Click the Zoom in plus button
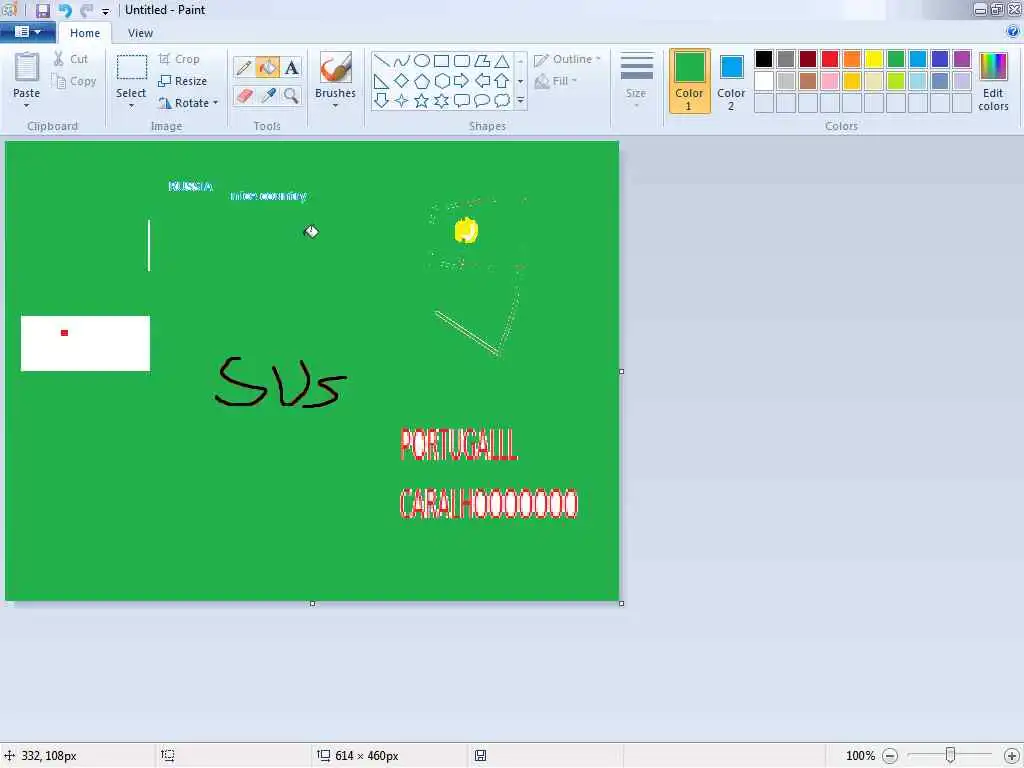This screenshot has height=768, width=1024. pyautogui.click(x=1012, y=756)
